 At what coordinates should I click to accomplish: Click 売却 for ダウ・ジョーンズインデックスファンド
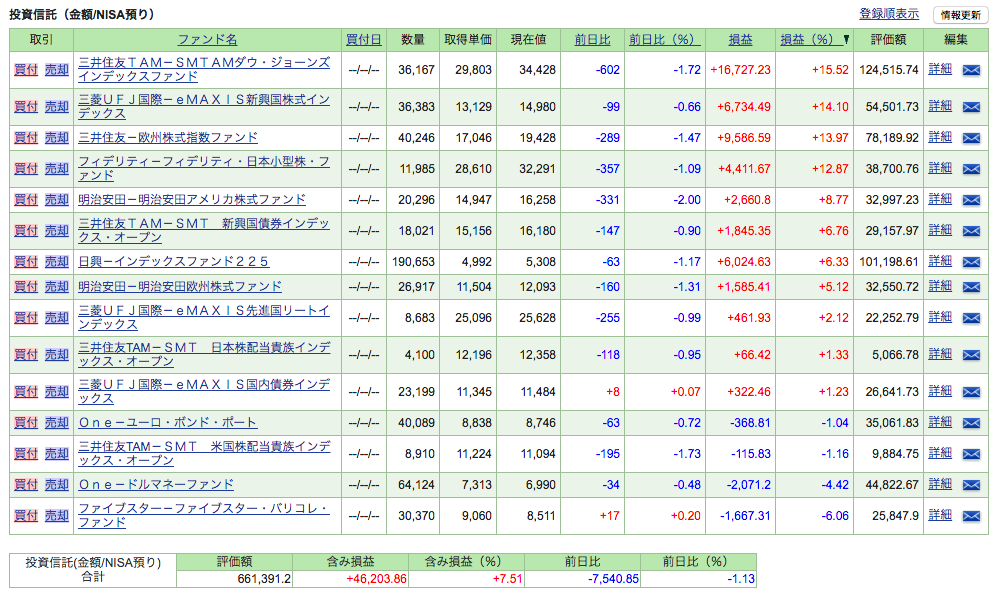(57, 70)
